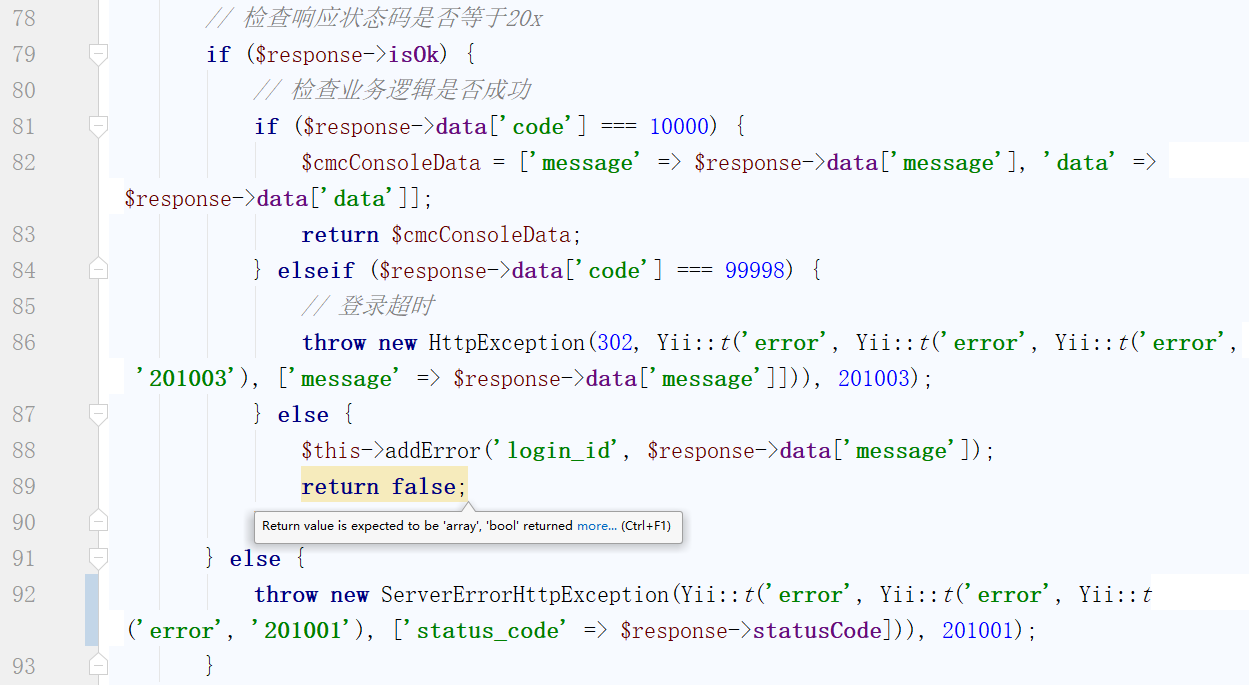Click the 'elseif' keyword
Image resolution: width=1249 pixels, height=685 pixels.
[314, 270]
